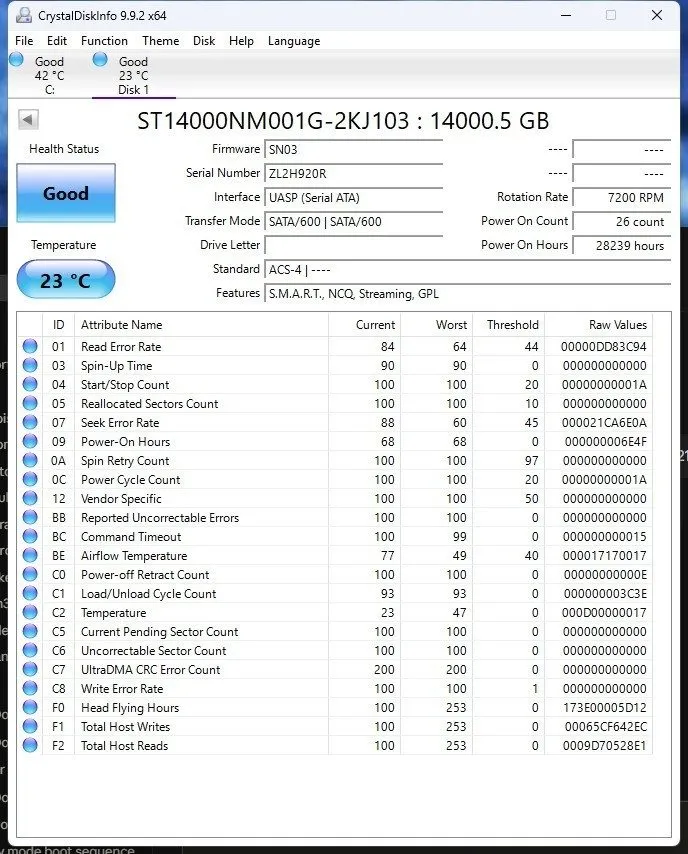
Task: Open the File menu
Action: click(x=24, y=41)
